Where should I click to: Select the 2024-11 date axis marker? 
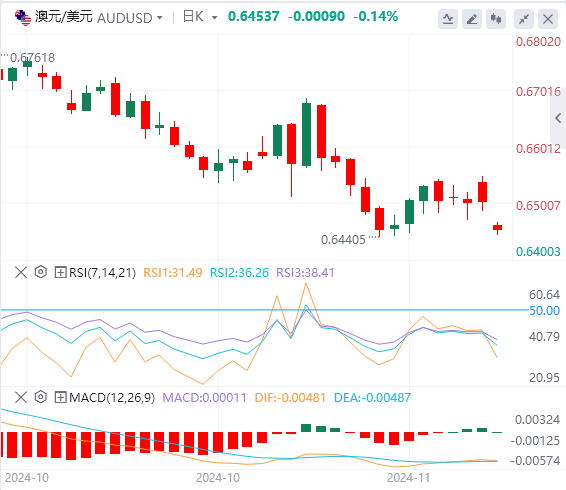pyautogui.click(x=409, y=478)
